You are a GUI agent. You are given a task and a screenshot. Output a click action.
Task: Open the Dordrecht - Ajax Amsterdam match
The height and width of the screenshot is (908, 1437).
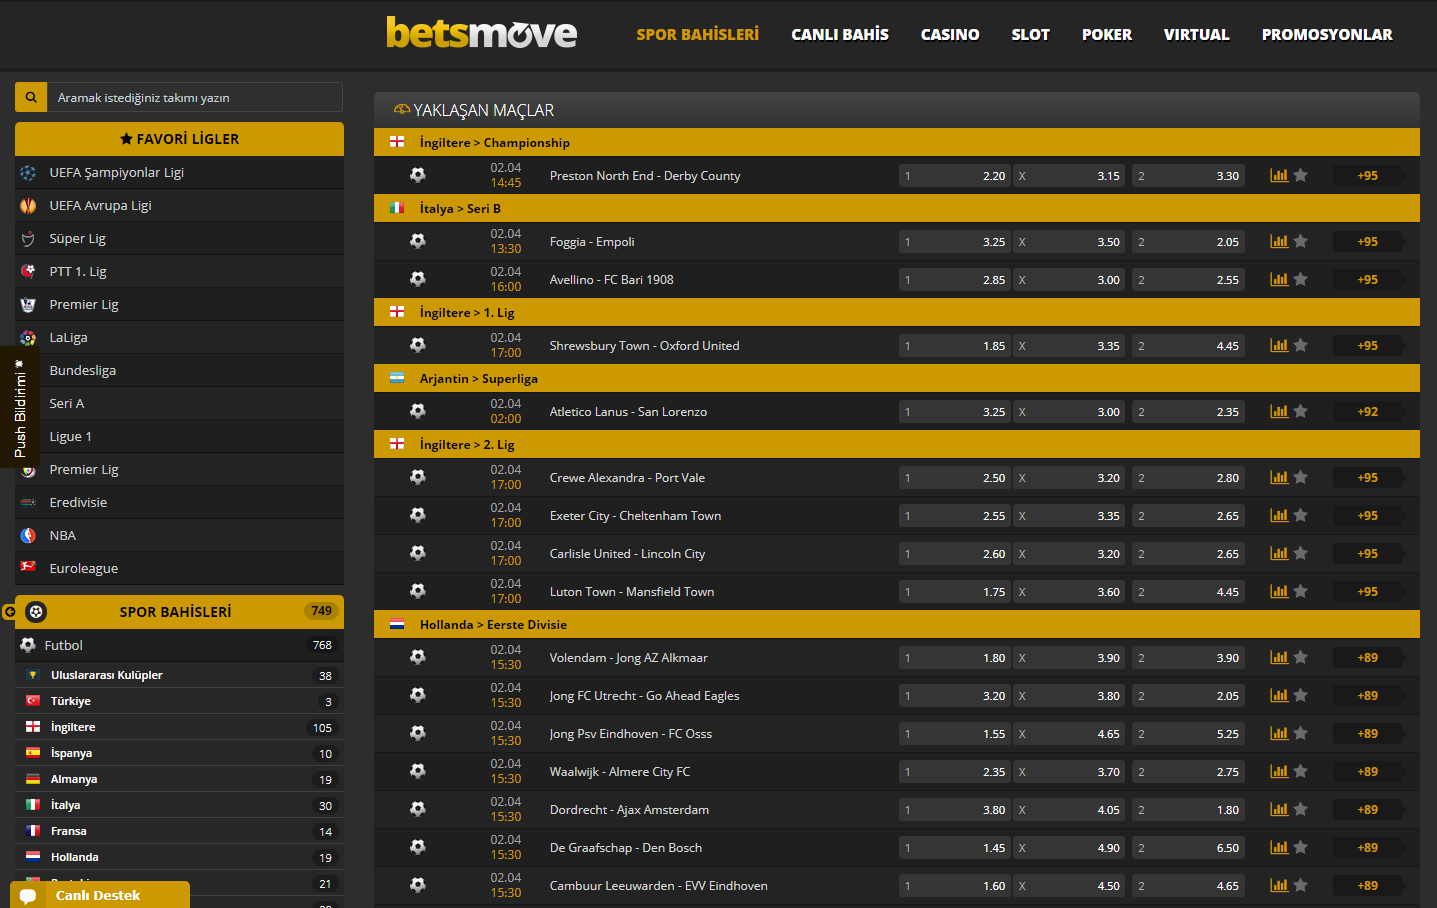tap(629, 809)
